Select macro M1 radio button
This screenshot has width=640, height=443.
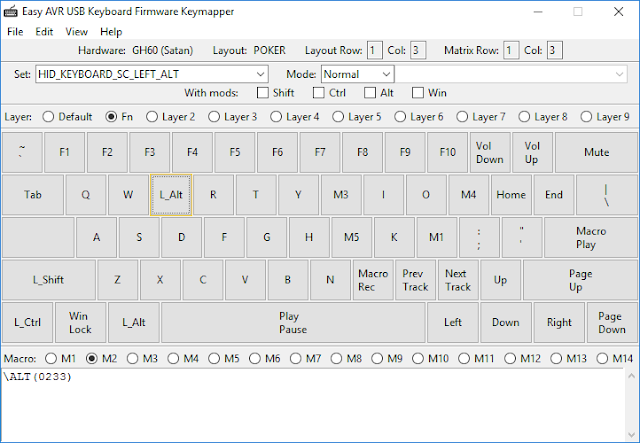[51, 358]
